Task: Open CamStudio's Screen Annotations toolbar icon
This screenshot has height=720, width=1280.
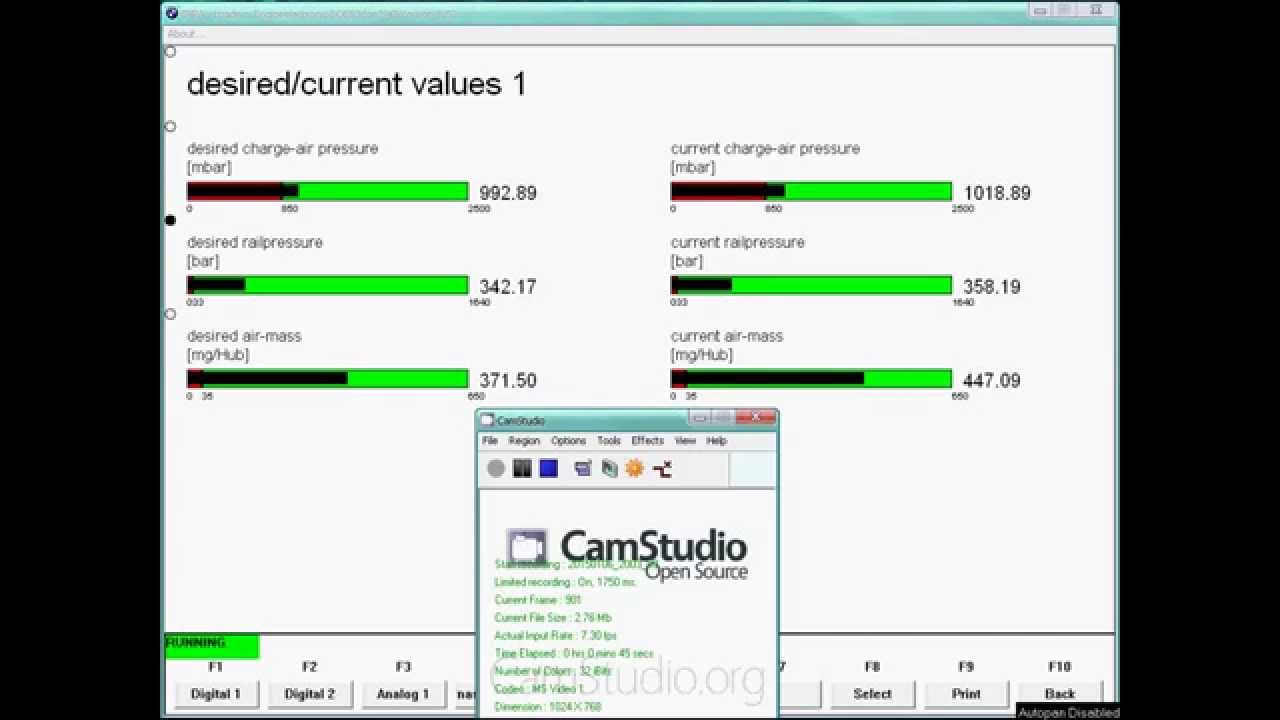Action: (609, 468)
